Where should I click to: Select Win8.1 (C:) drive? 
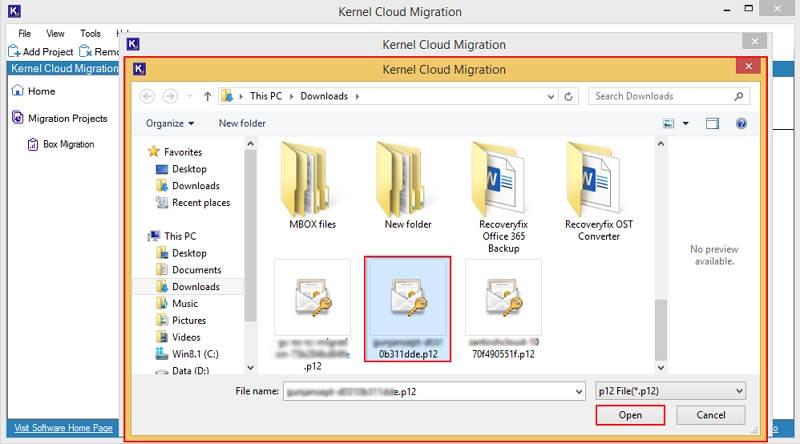[x=187, y=354]
